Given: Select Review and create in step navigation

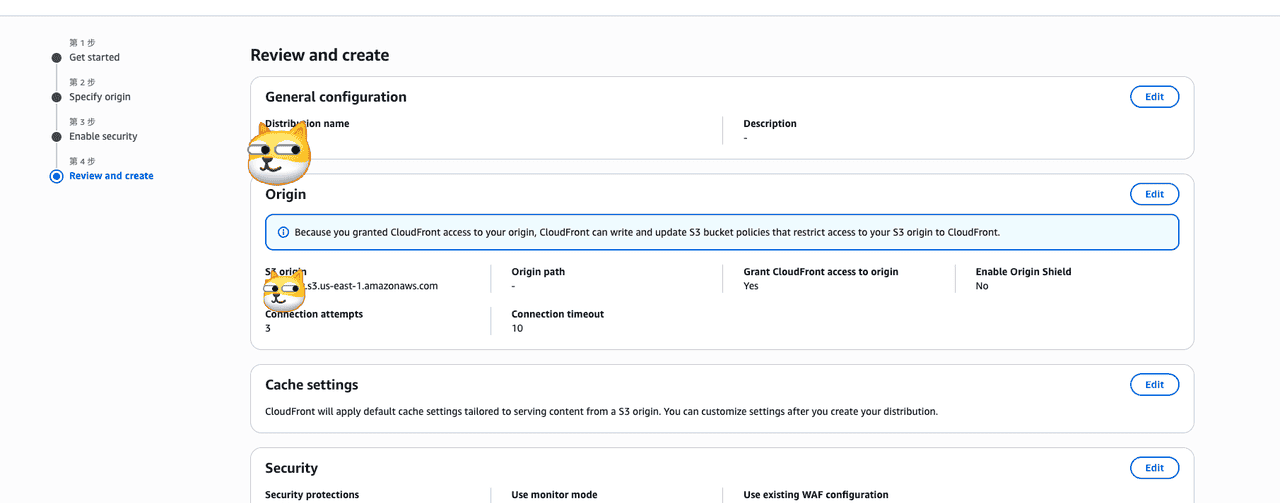Looking at the screenshot, I should tap(111, 176).
